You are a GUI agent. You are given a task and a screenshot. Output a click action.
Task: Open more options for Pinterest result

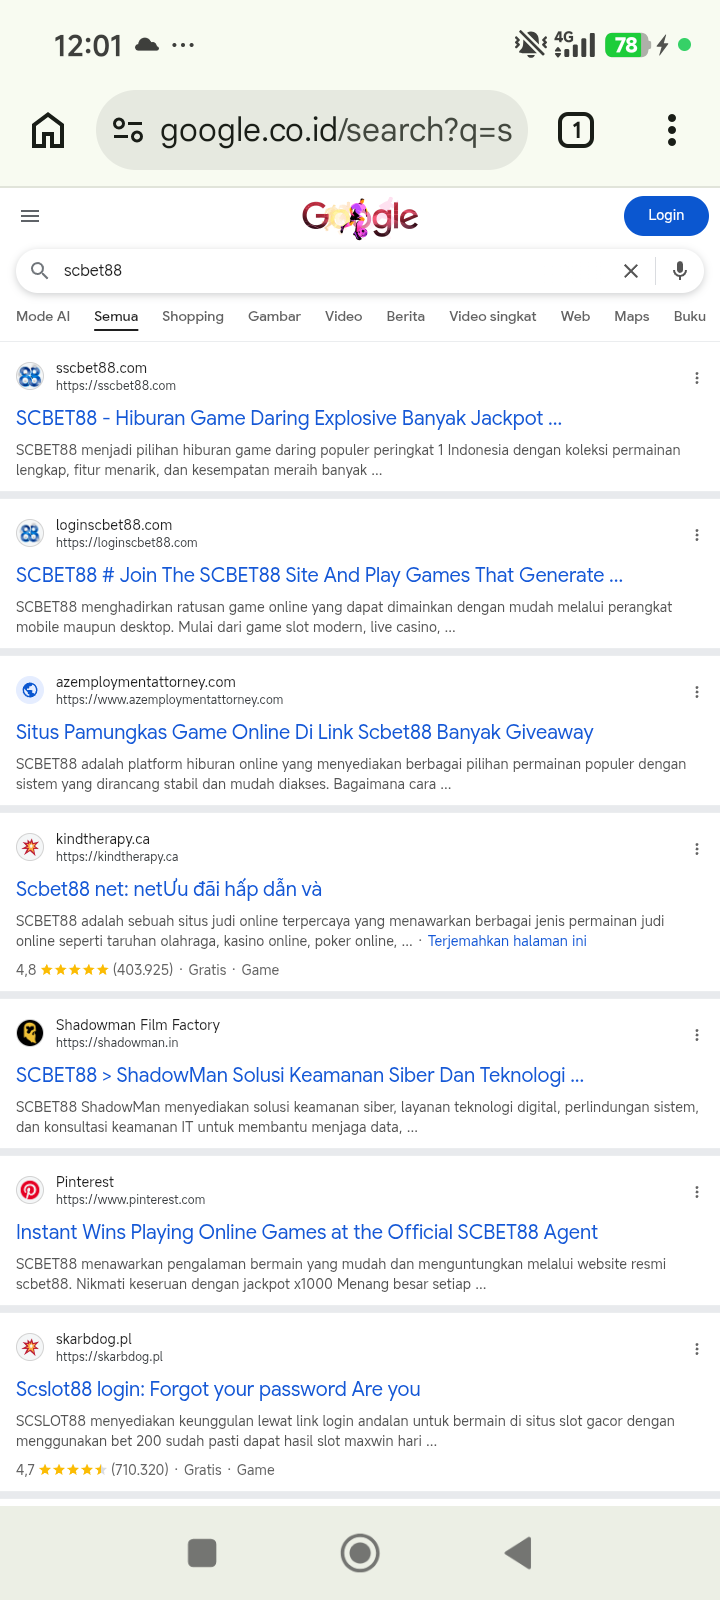[697, 1192]
